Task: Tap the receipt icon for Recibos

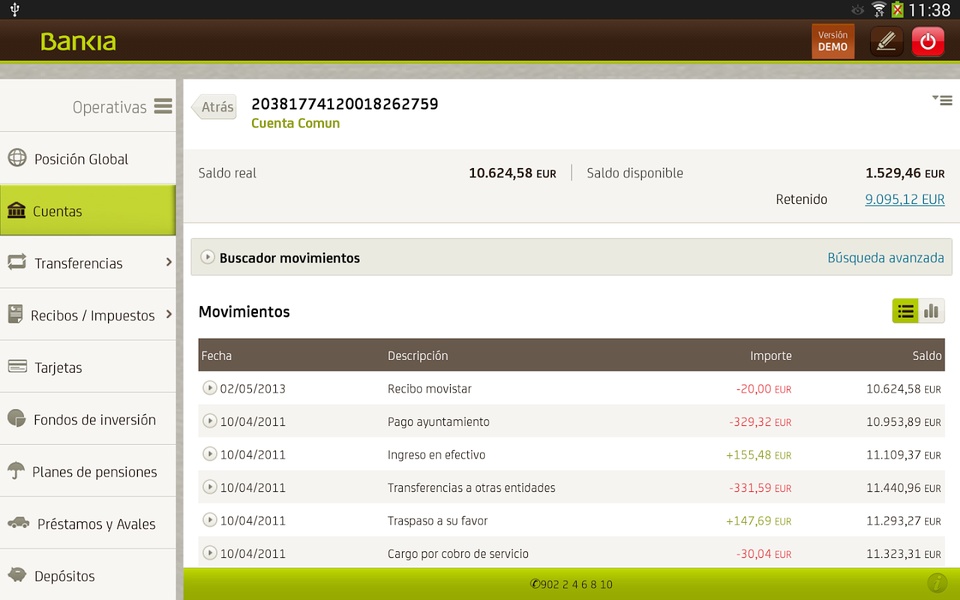Action: (15, 313)
